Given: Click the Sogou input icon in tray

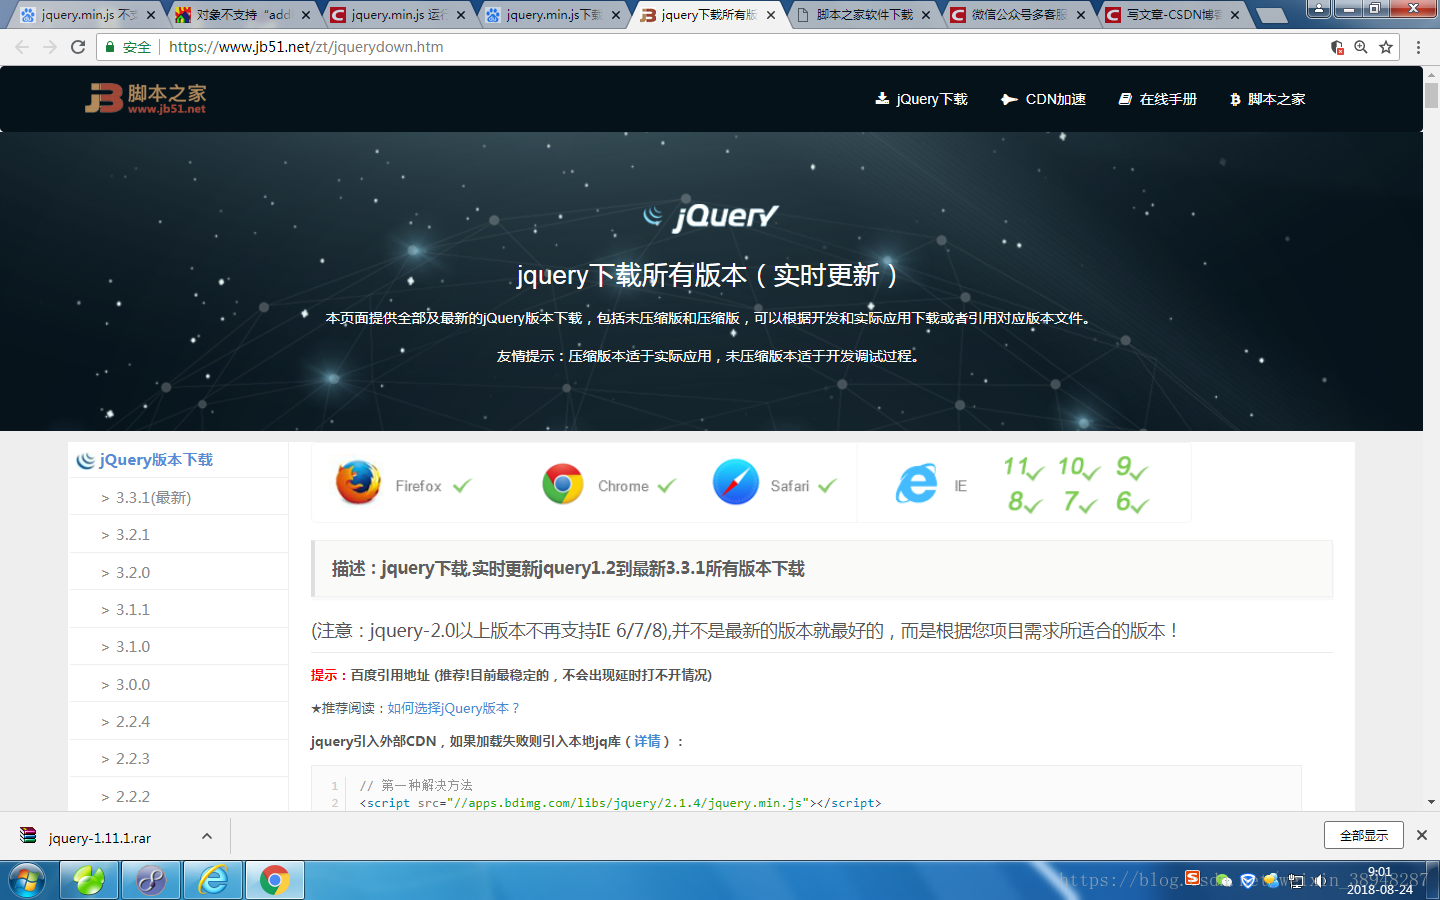Looking at the screenshot, I should [1192, 878].
